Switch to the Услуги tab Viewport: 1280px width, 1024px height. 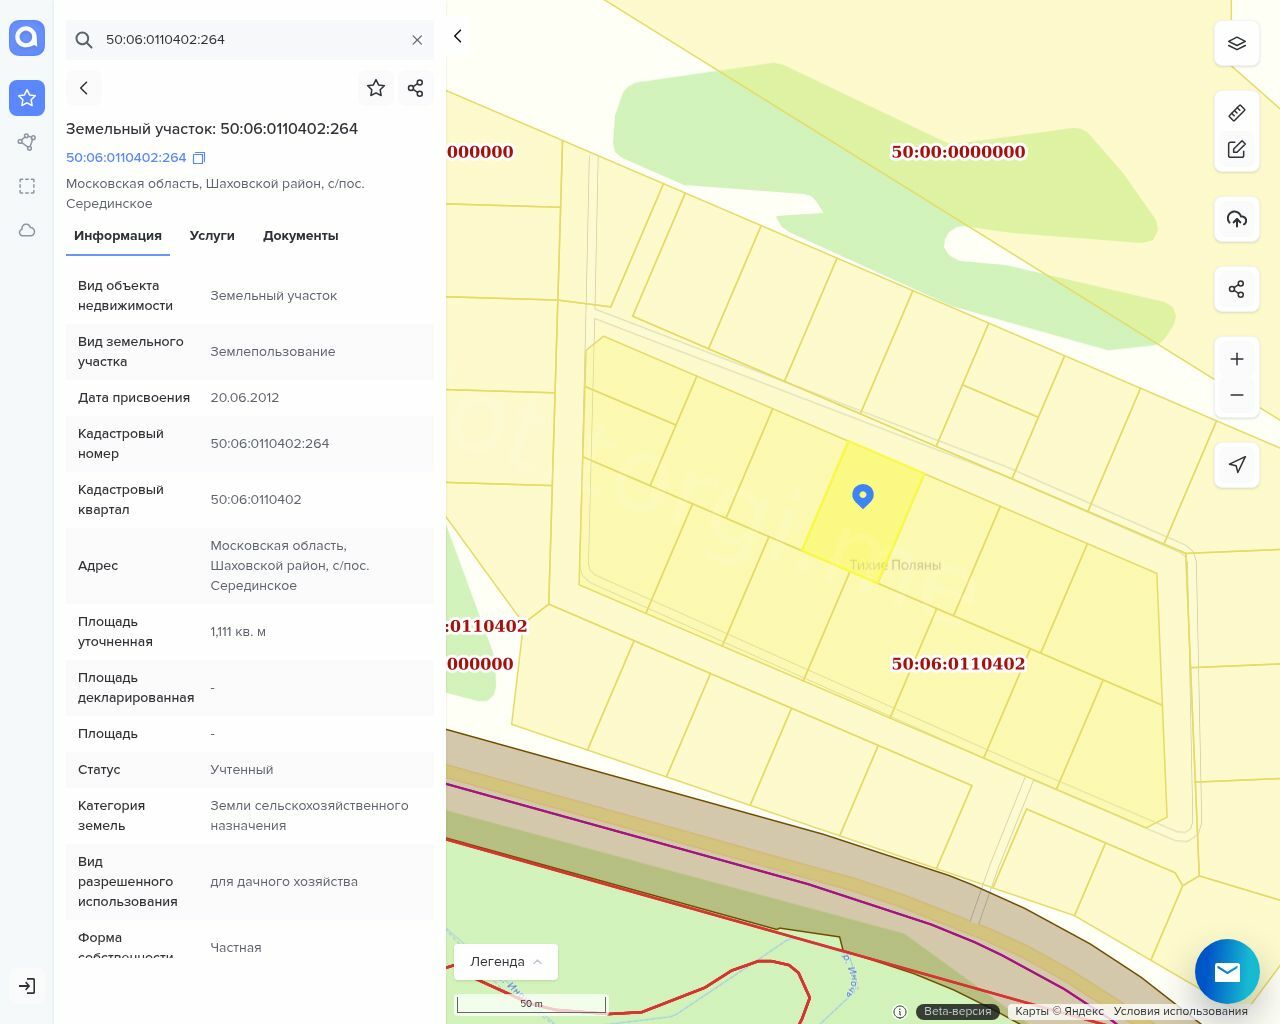pos(212,236)
